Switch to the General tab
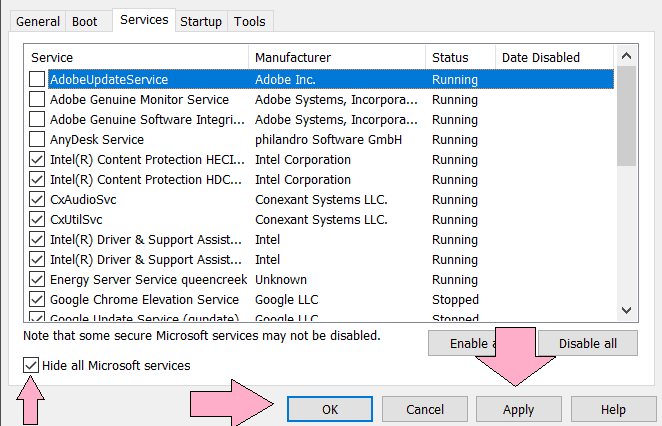The width and height of the screenshot is (662, 426). click(37, 21)
